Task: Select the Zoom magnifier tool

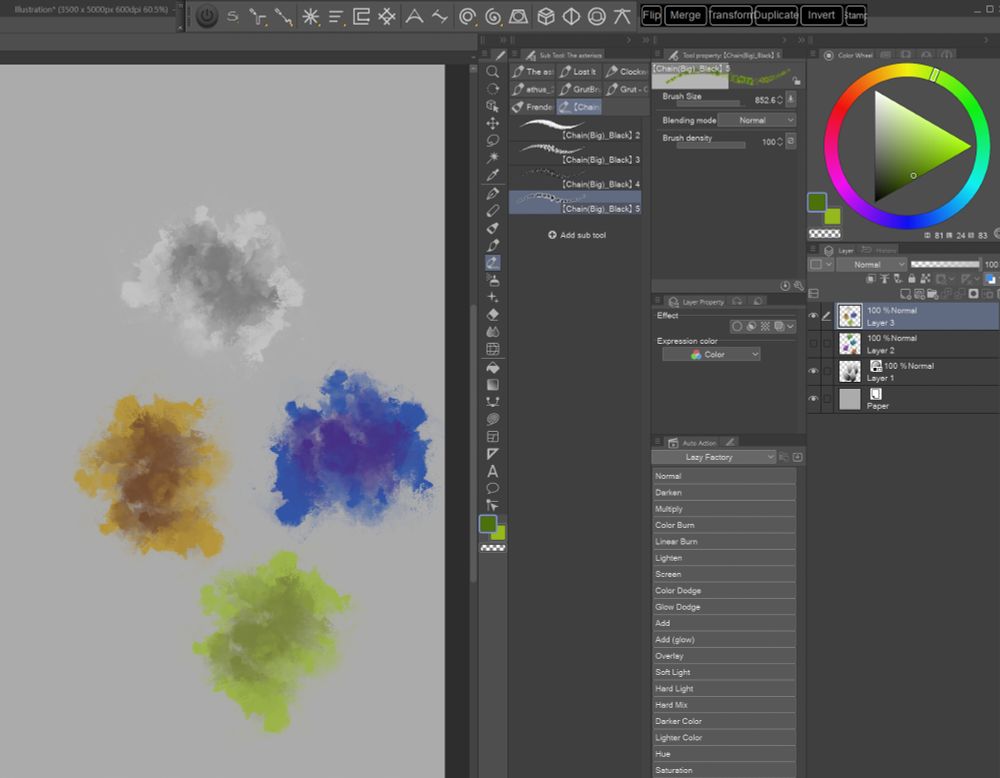Action: 492,71
